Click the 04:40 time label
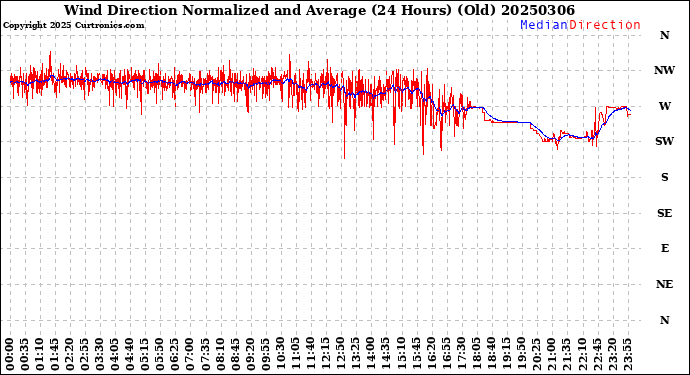The image size is (690, 375). [129, 354]
